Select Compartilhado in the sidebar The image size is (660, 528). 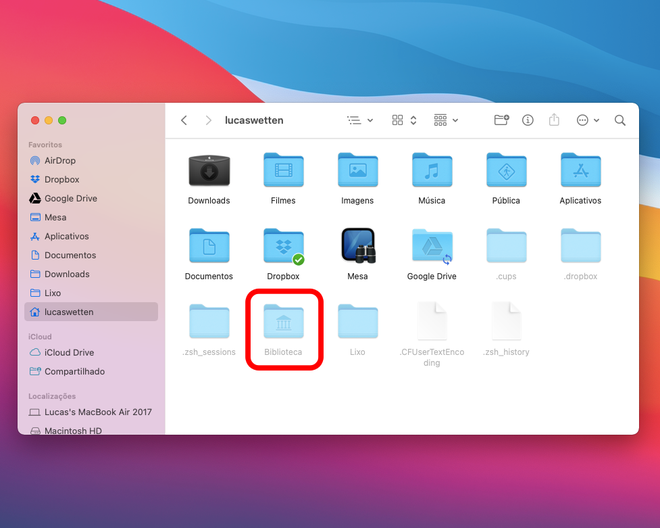point(91,371)
